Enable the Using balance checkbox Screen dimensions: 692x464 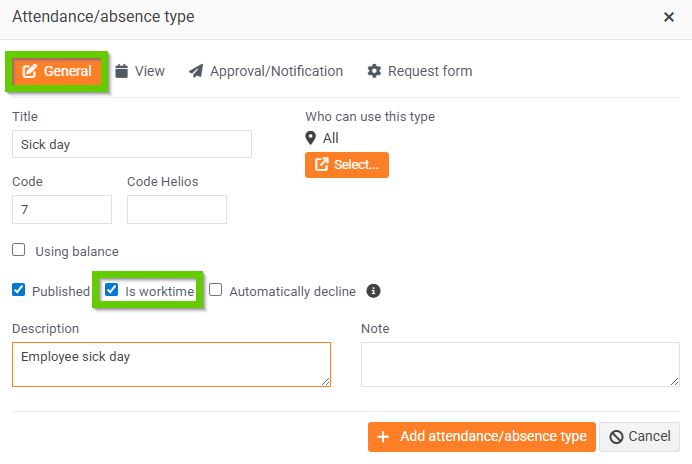(19, 250)
